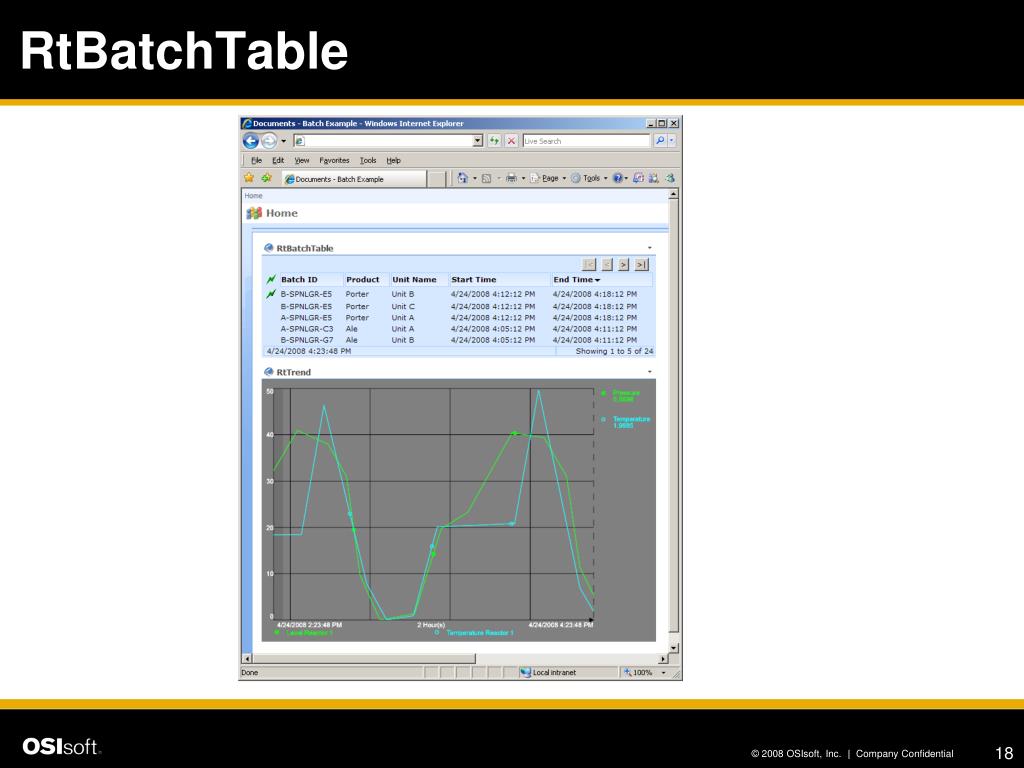Follow the Home breadcrumb link
The height and width of the screenshot is (768, 1024).
253,196
